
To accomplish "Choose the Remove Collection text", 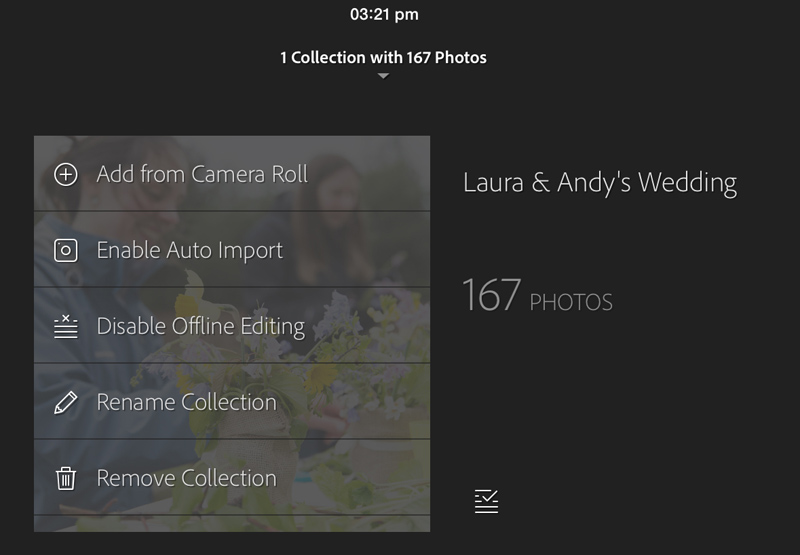I will pos(186,478).
